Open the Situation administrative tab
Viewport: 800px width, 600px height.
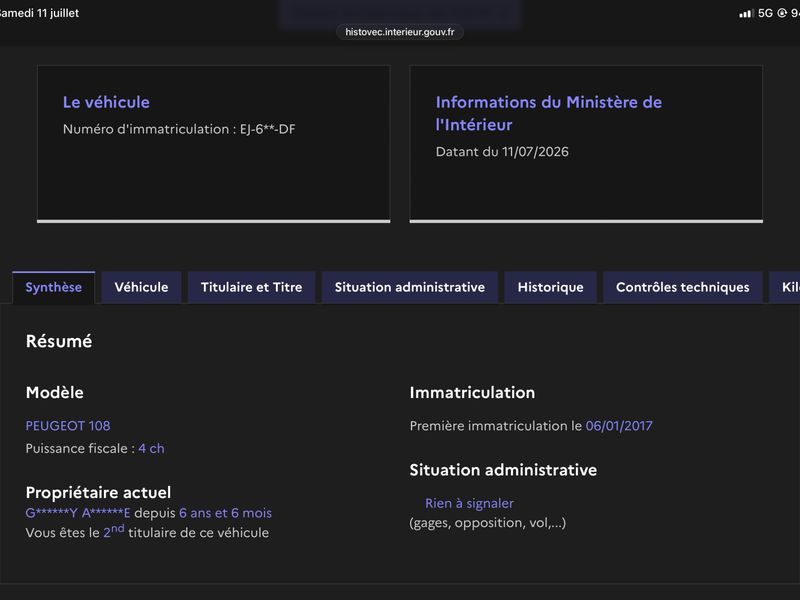410,287
